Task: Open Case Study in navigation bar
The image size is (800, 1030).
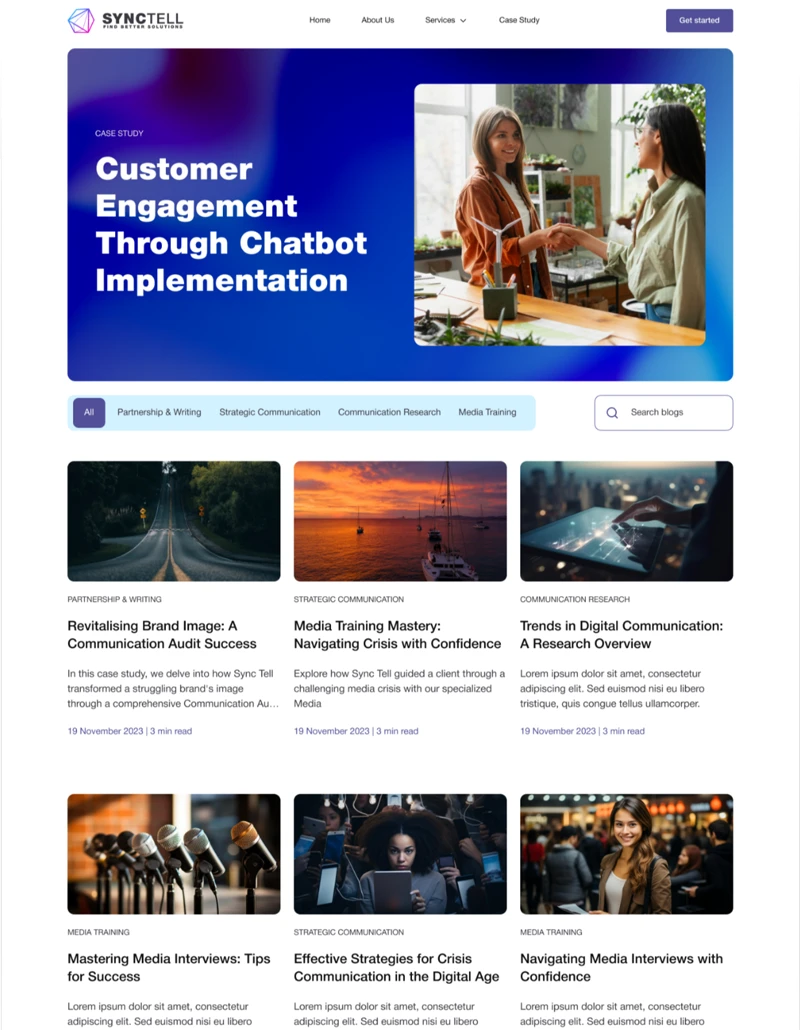Action: click(519, 20)
